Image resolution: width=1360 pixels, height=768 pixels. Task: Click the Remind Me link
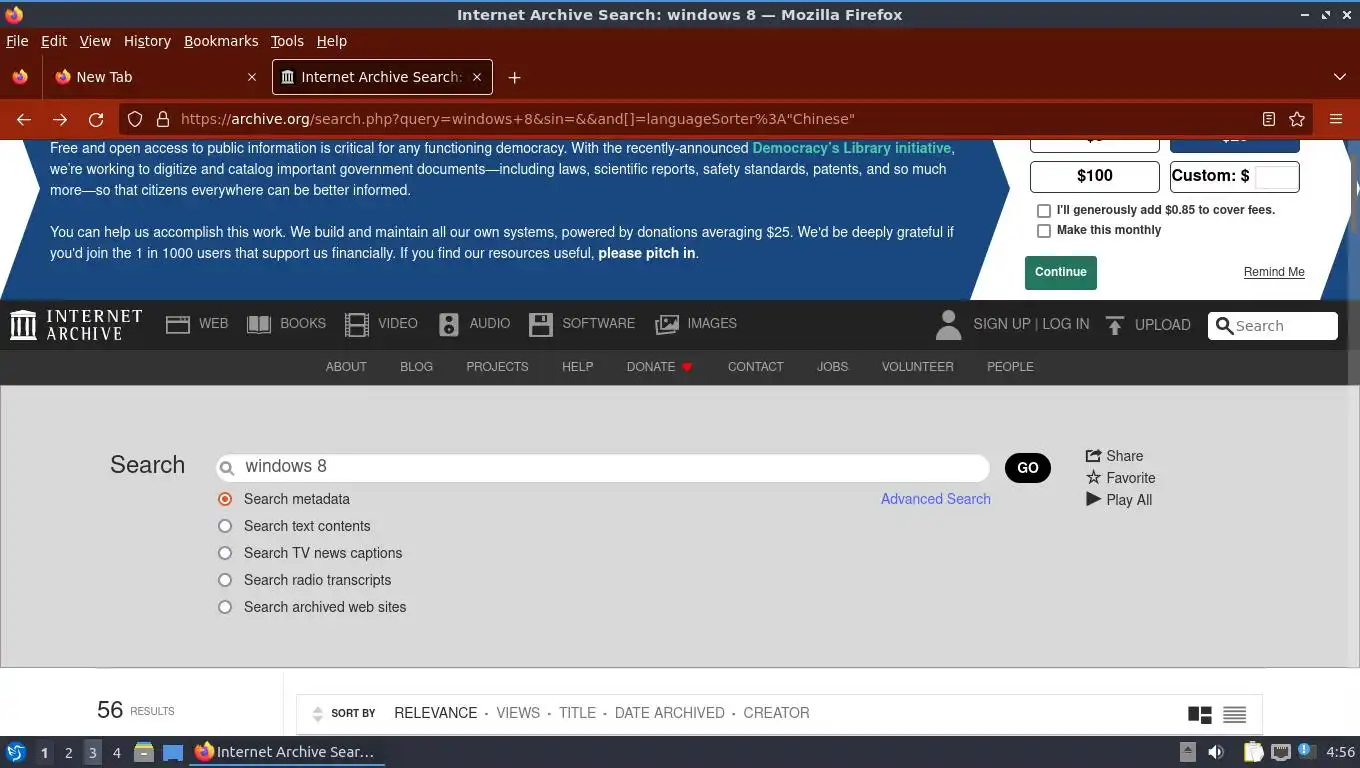[x=1274, y=272]
